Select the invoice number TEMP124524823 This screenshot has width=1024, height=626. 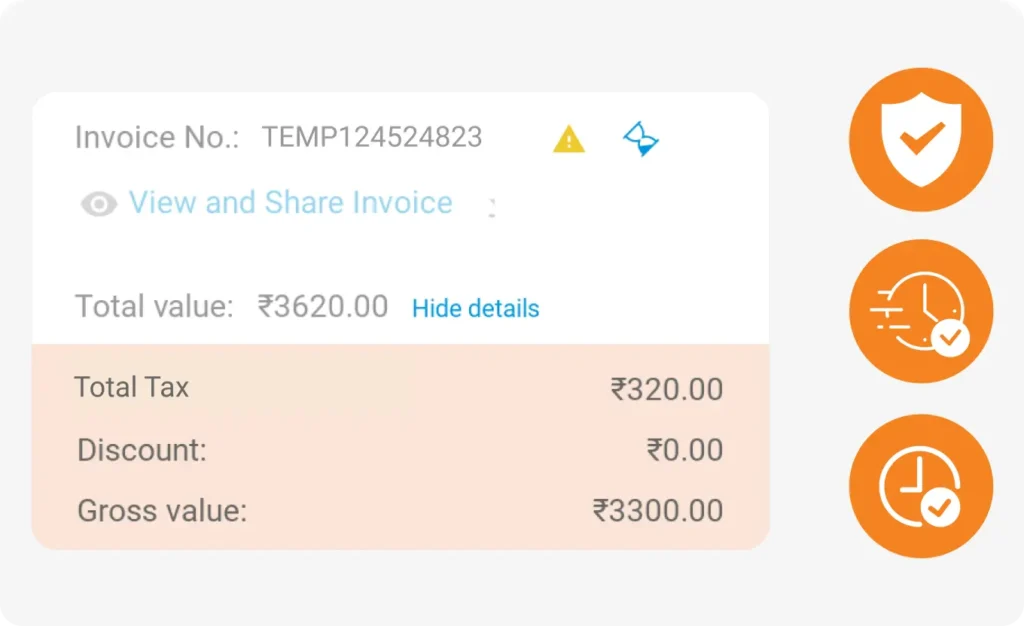click(x=372, y=137)
